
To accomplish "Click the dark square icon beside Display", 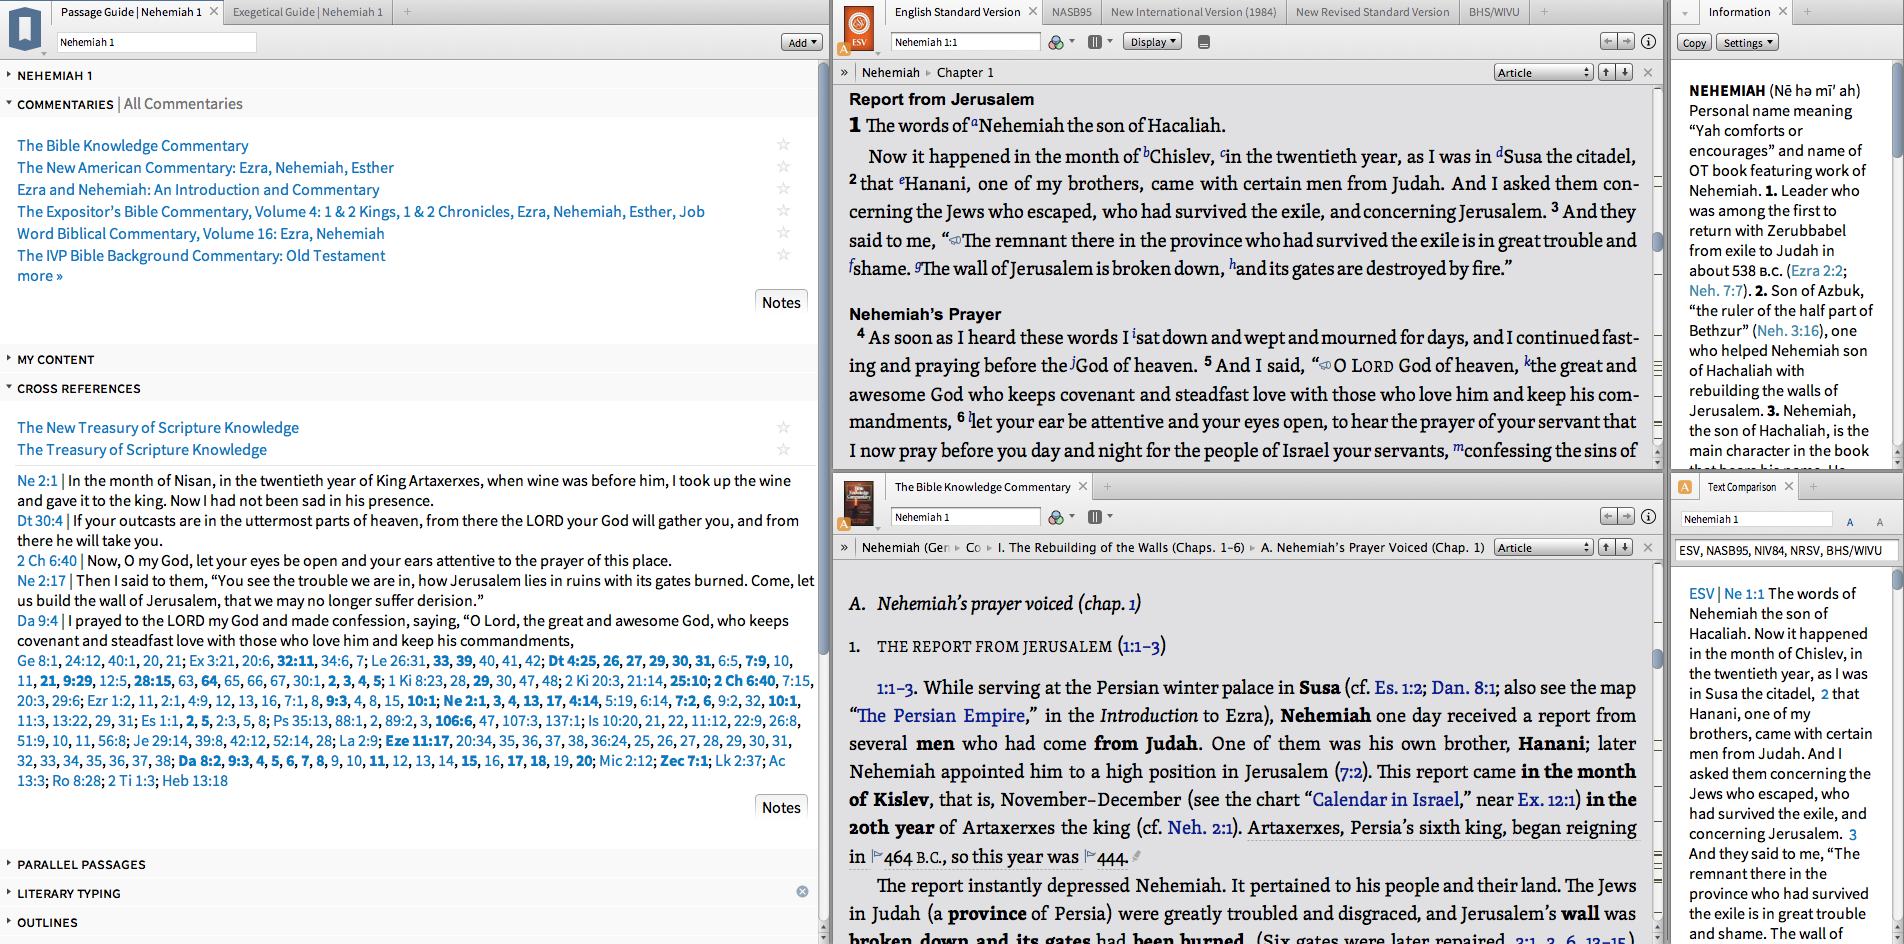I will pos(1203,42).
